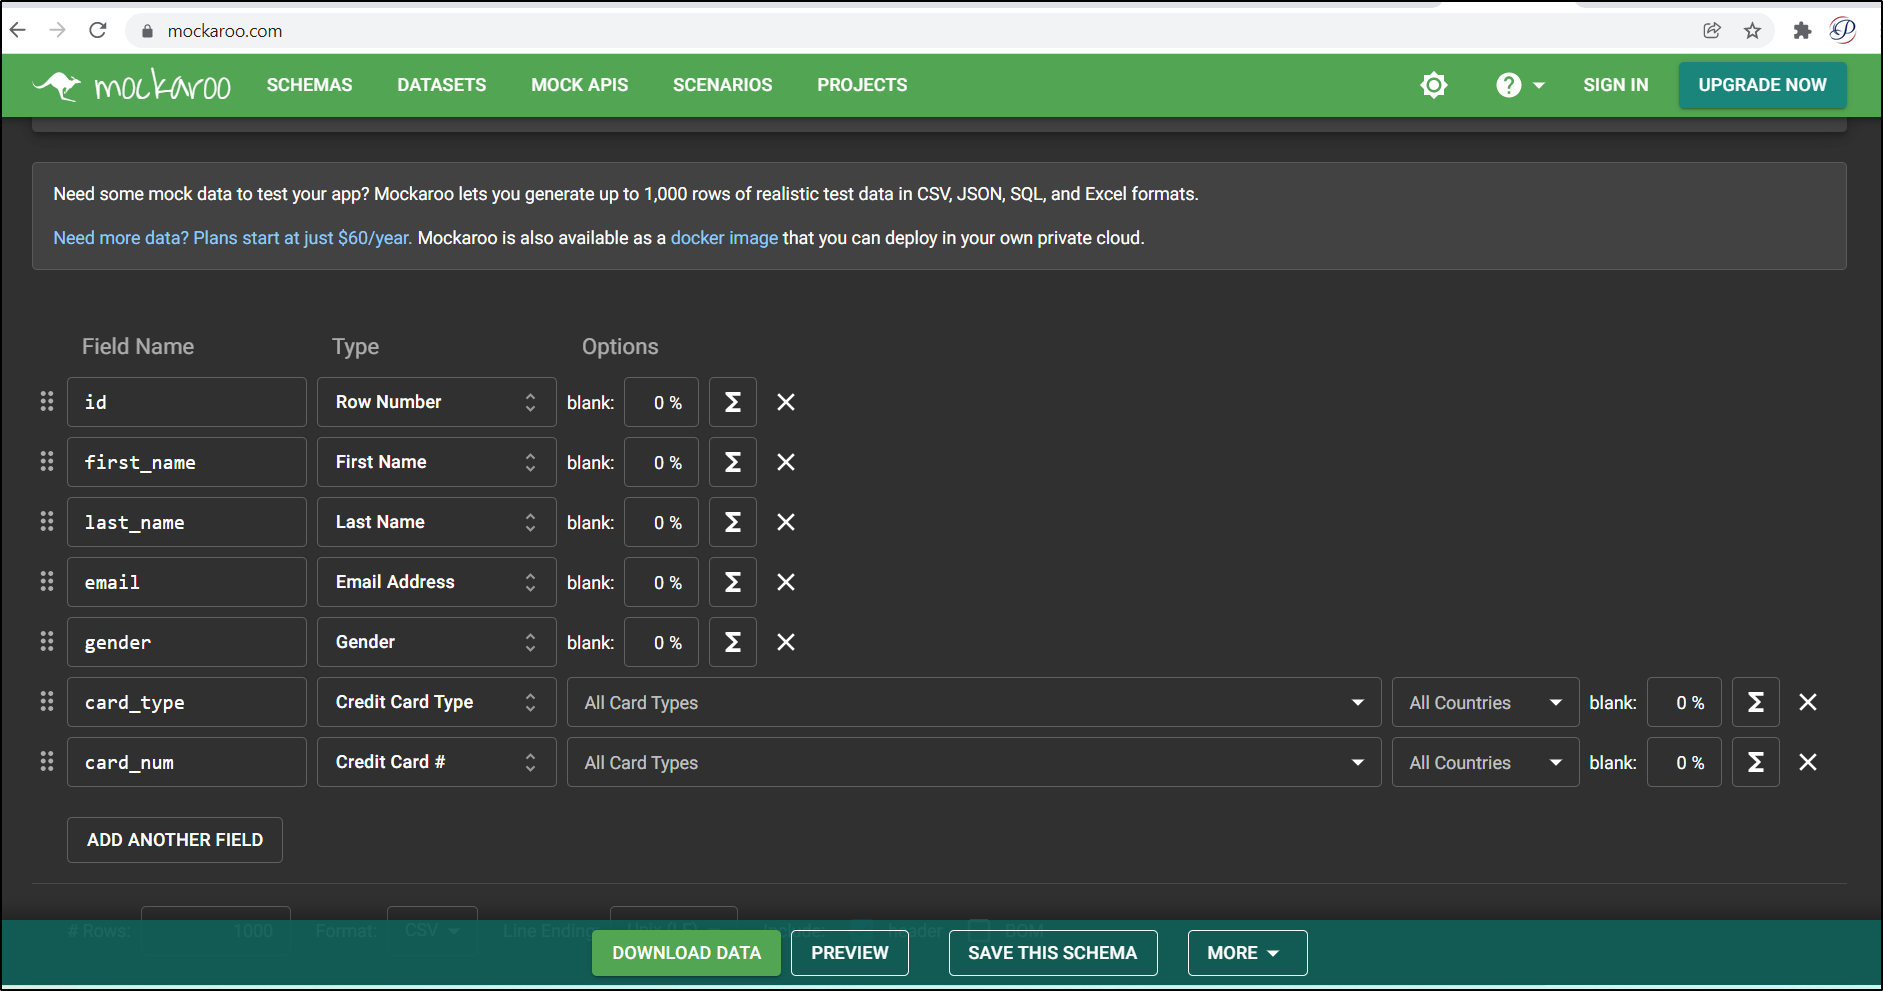
Task: Click the blank percentage field for last_name
Action: 661,522
